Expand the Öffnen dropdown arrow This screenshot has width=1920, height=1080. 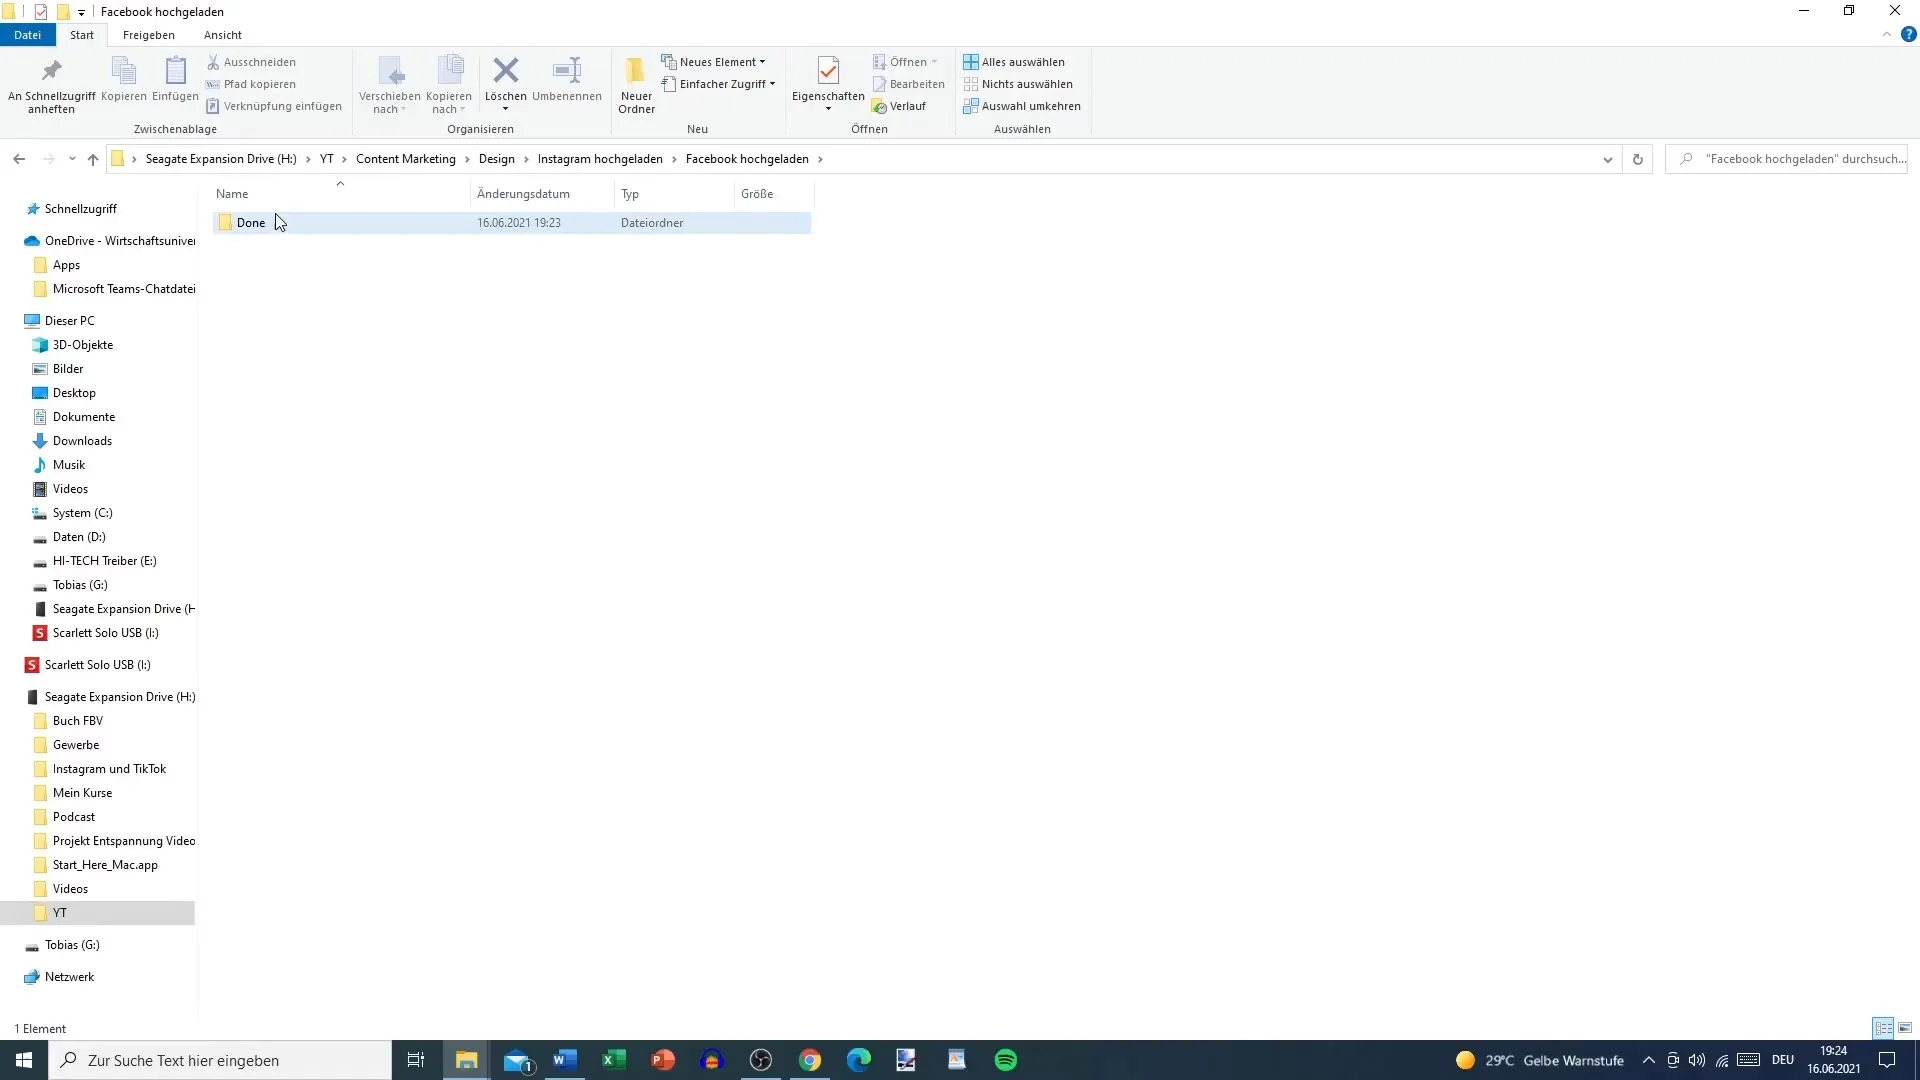938,61
